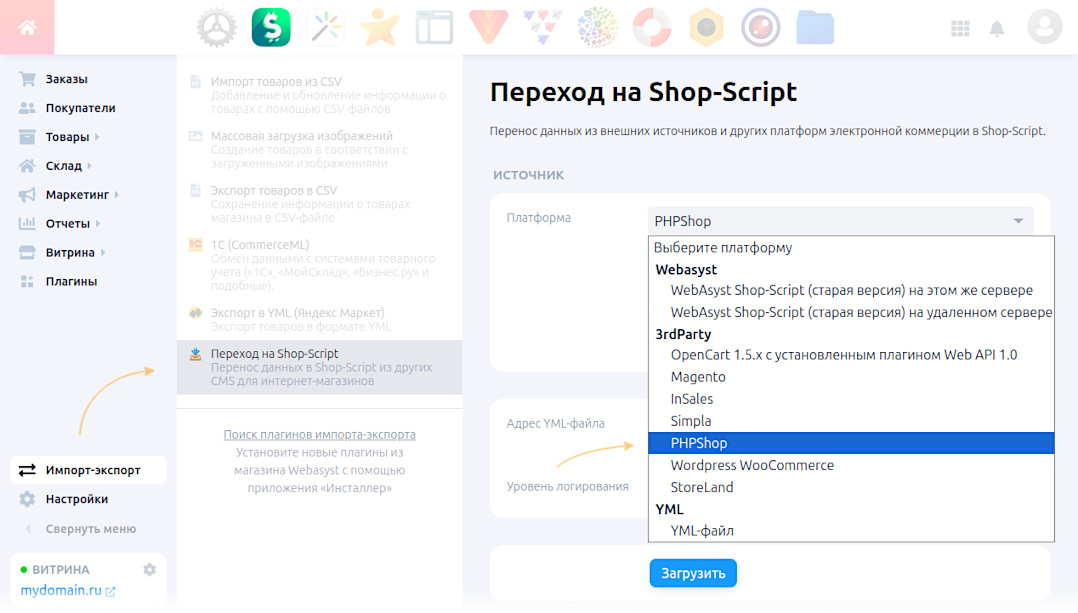Expand the Товары sidebar section

tap(64, 136)
